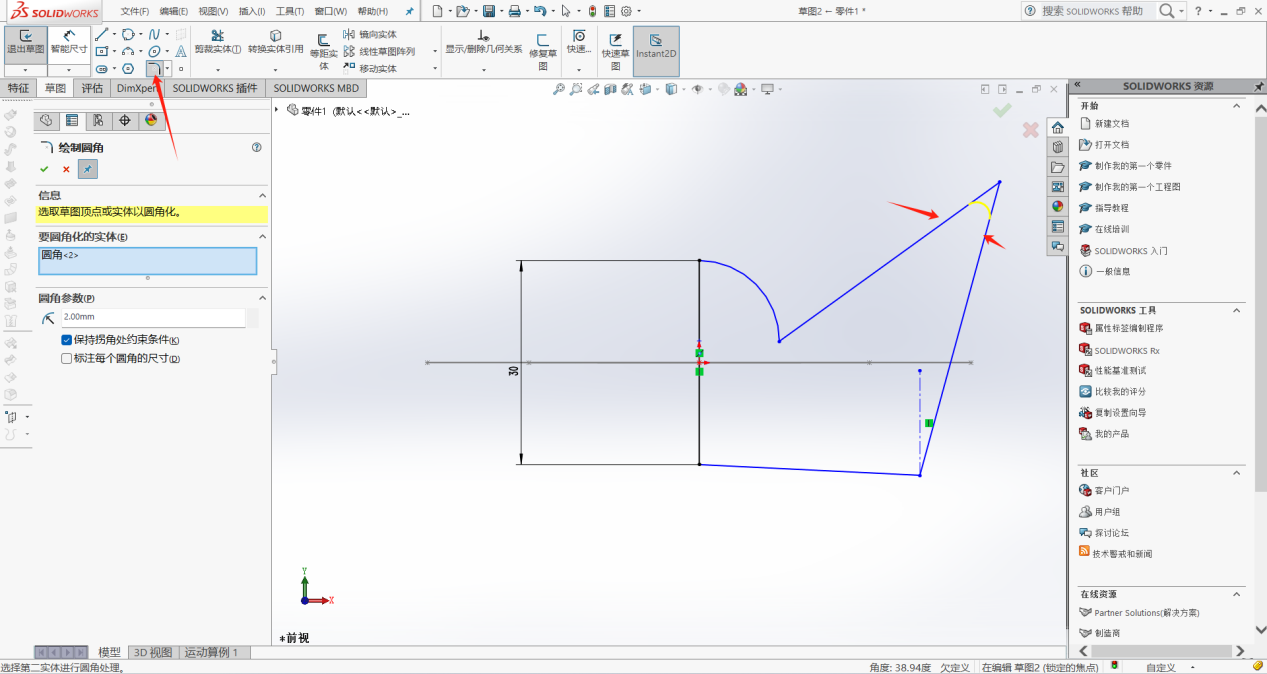Click Display/Delete Relations (显示/删除几何关系)
The width and height of the screenshot is (1267, 674).
483,42
